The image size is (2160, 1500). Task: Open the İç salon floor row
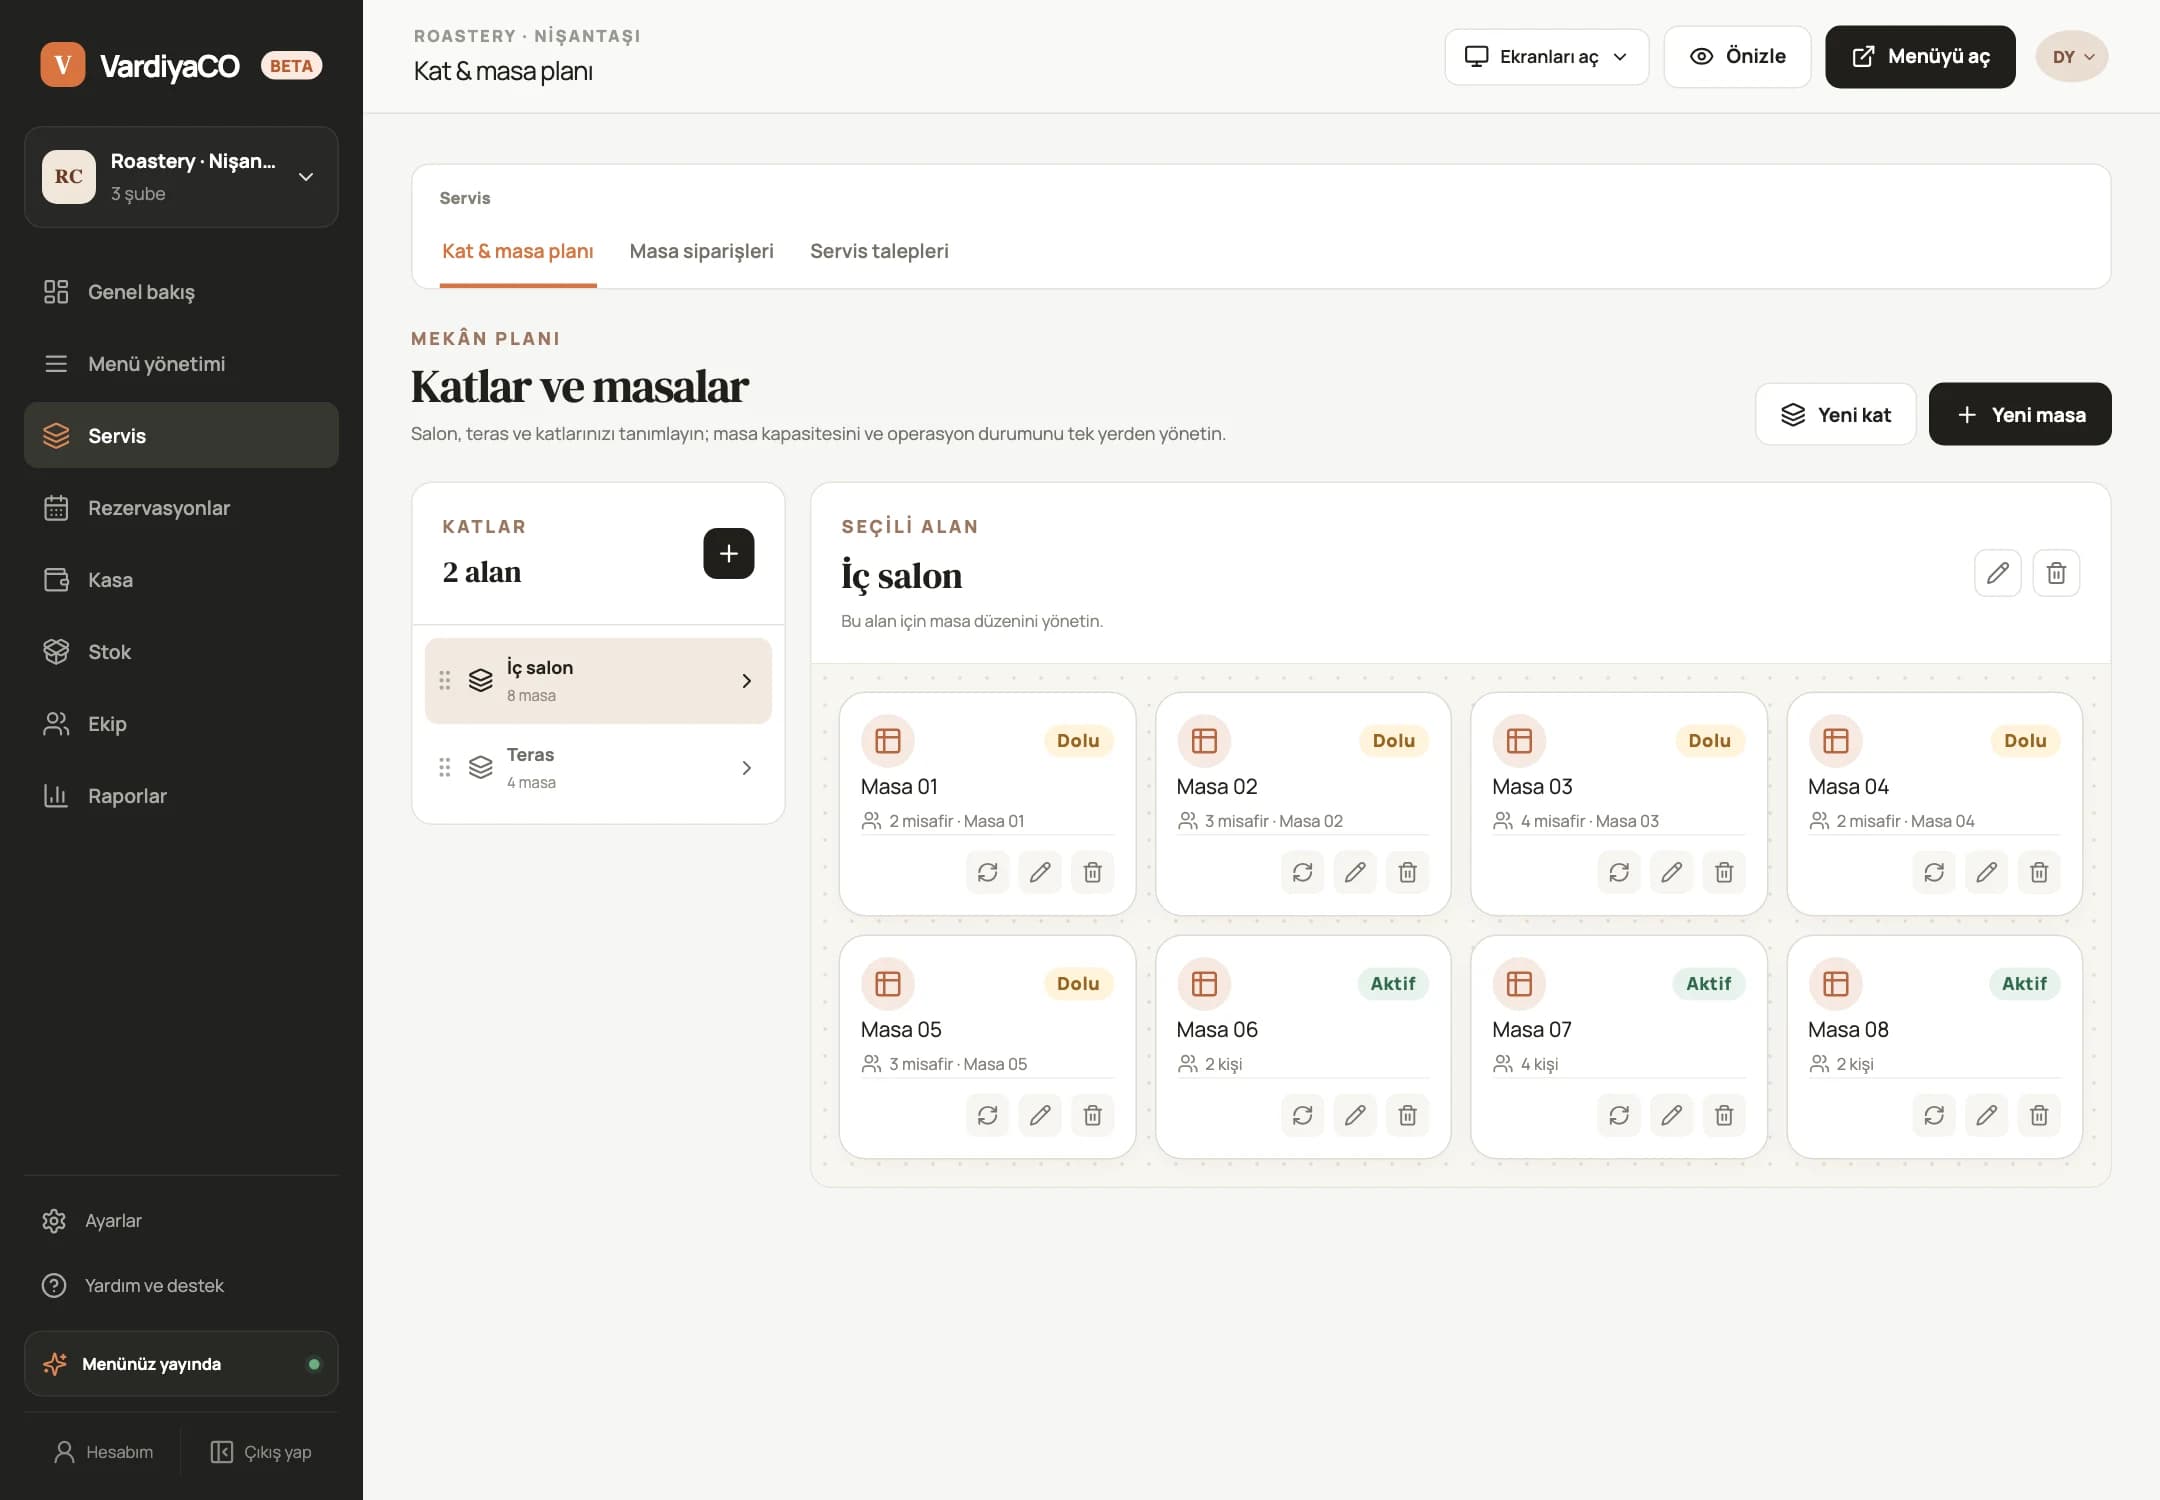click(x=598, y=681)
